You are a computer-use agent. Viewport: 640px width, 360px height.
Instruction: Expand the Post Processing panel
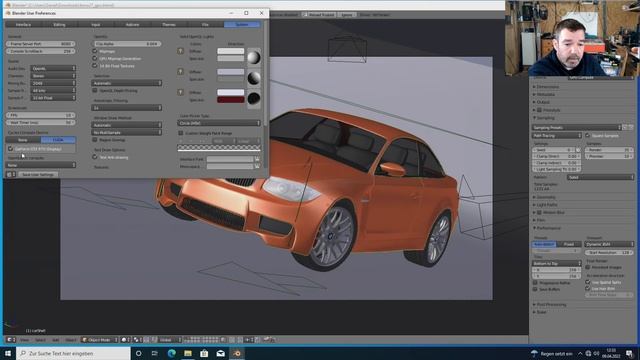point(551,304)
